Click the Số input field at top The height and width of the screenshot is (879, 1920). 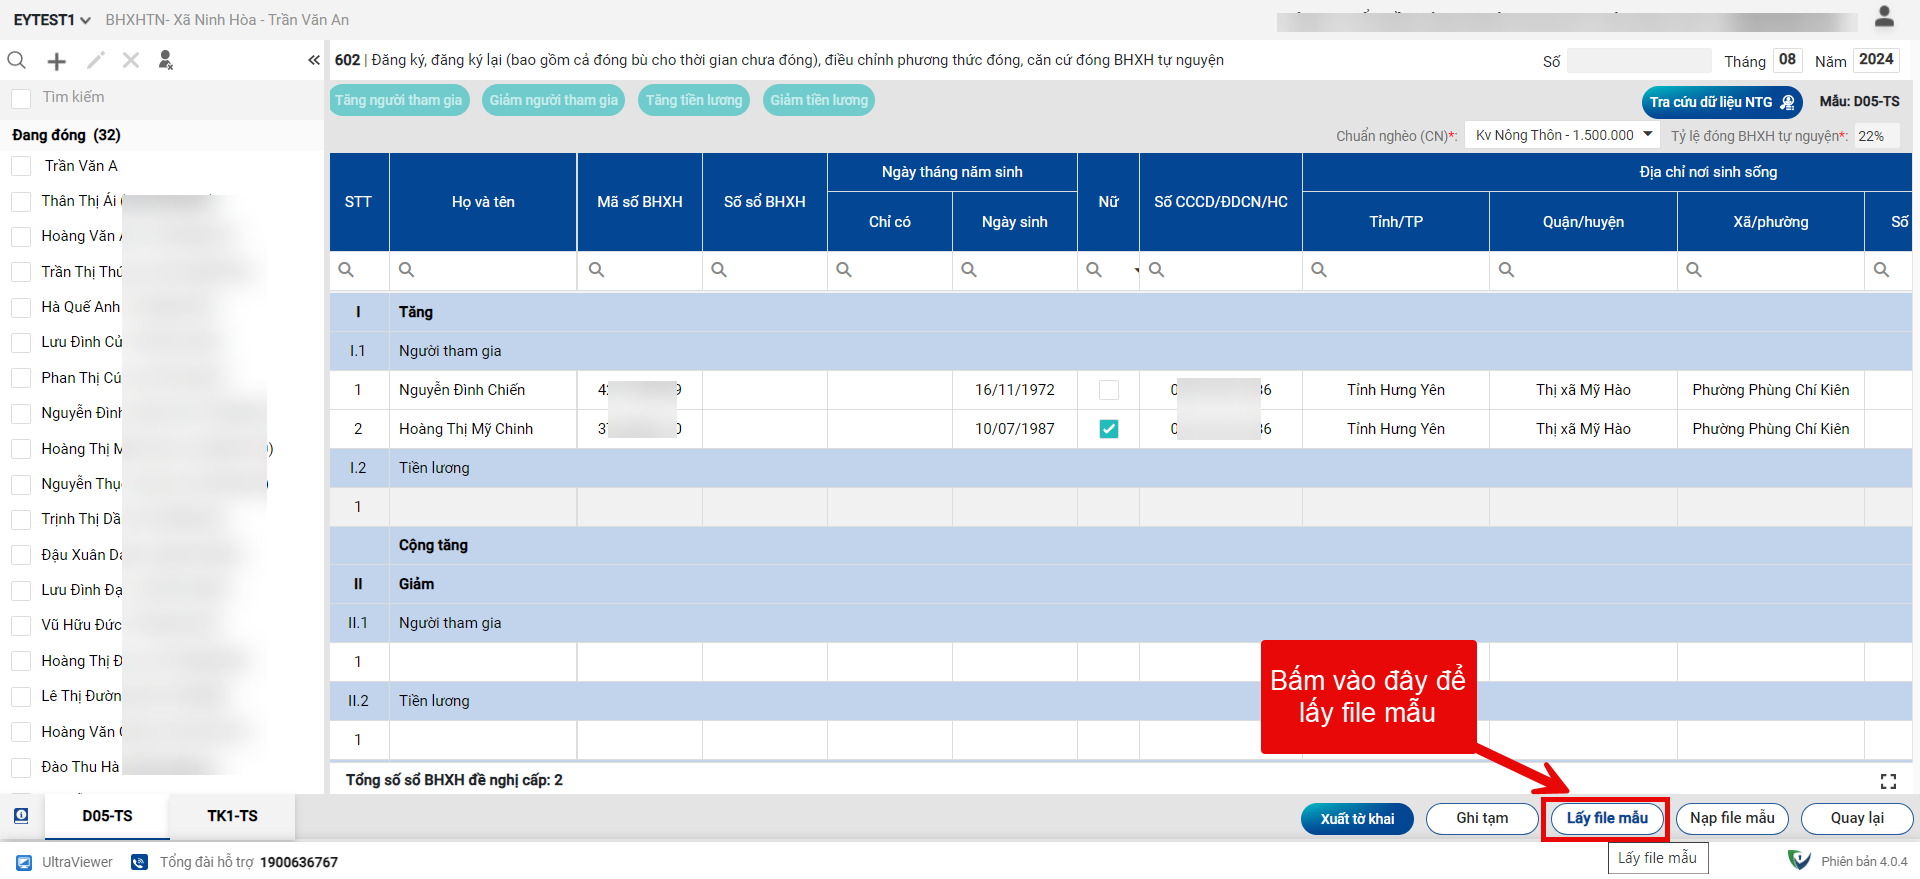click(1638, 61)
